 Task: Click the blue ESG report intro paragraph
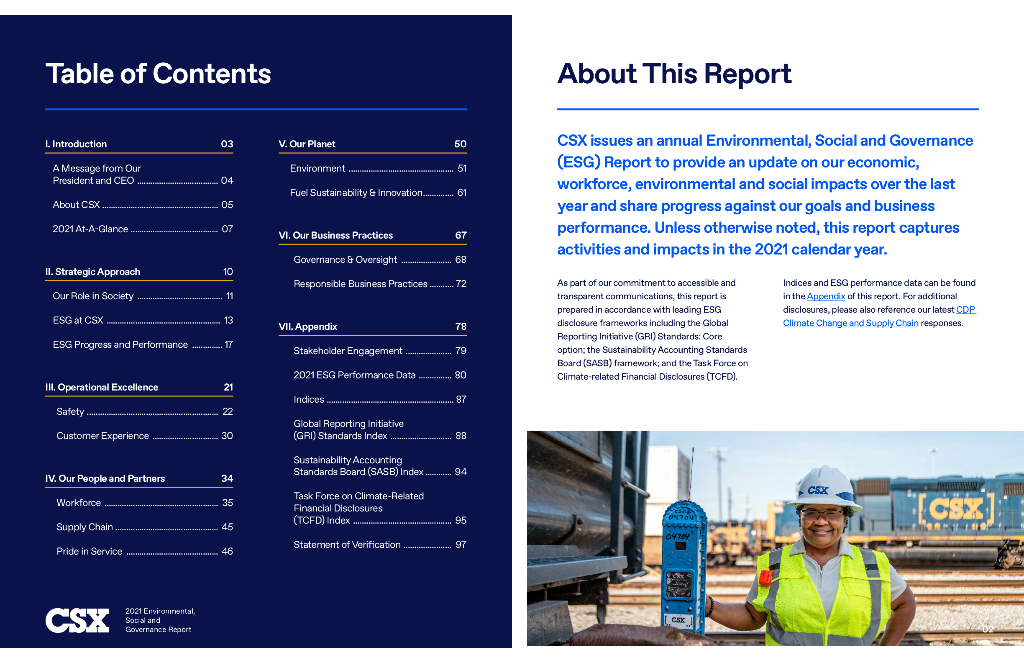click(x=765, y=195)
